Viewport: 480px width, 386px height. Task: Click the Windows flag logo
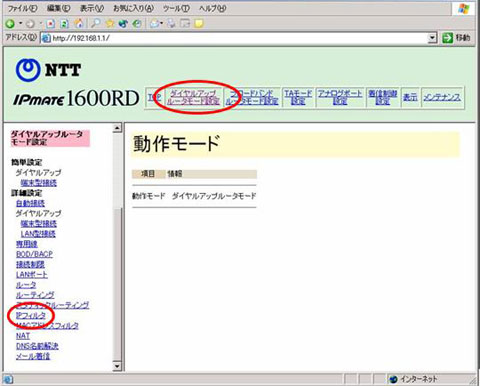click(x=464, y=8)
